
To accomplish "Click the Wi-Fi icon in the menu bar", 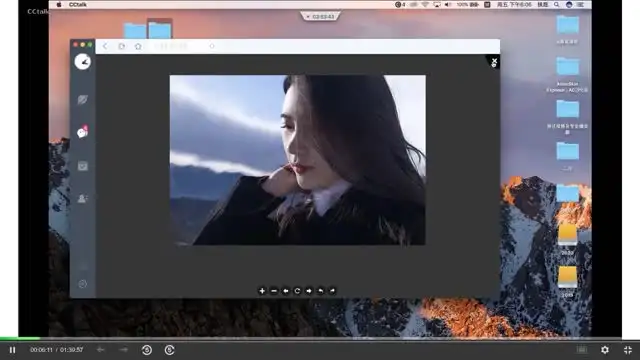I will pos(425,4).
